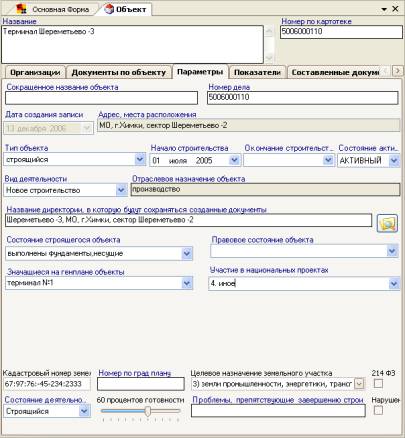Expand the Состояние активности АКТИВНЫЙ dropdown
Image resolution: width=405 pixels, height=438 pixels.
point(394,161)
